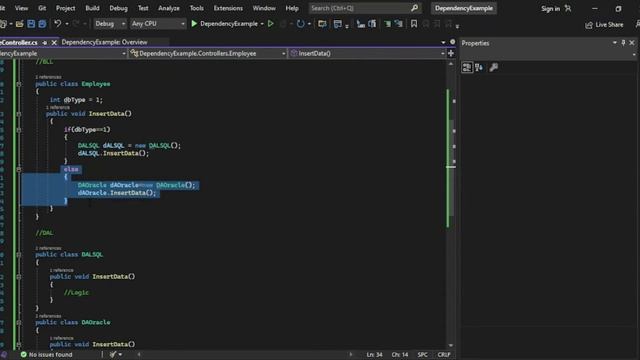This screenshot has height=360, width=640.
Task: Open the Project menu
Action: [65, 8]
